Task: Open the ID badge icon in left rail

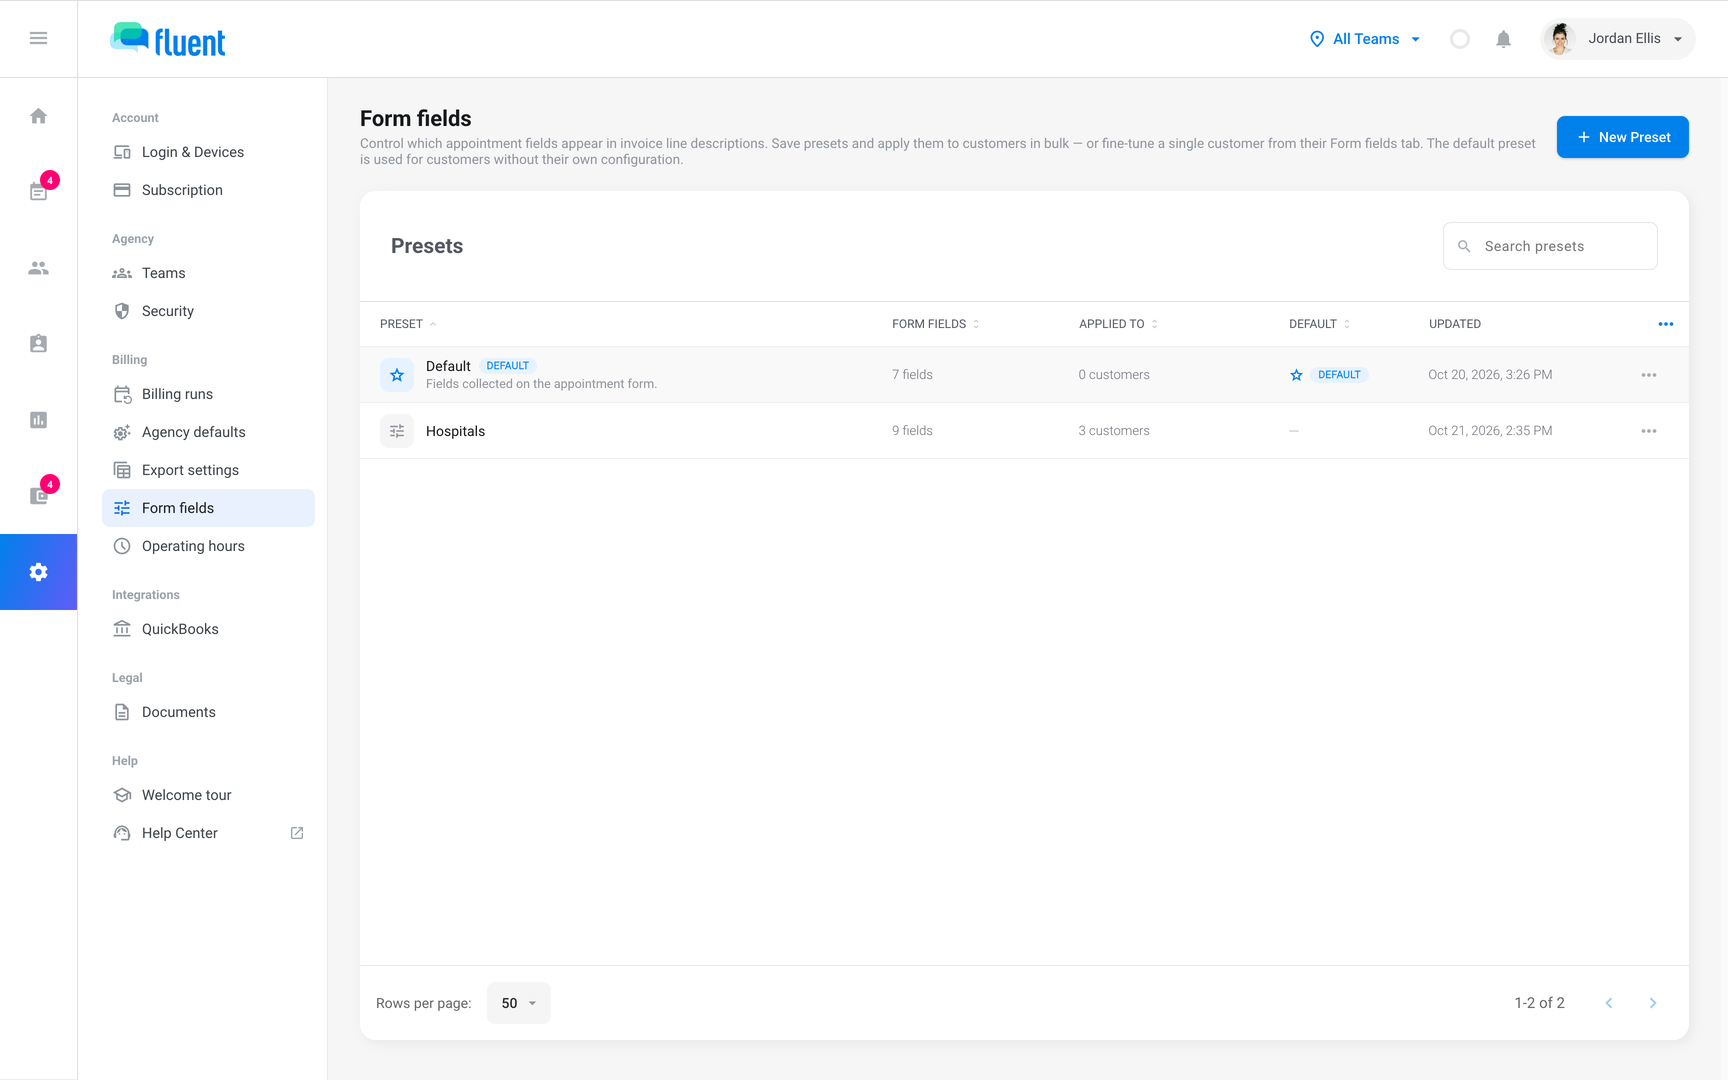Action: (38, 344)
